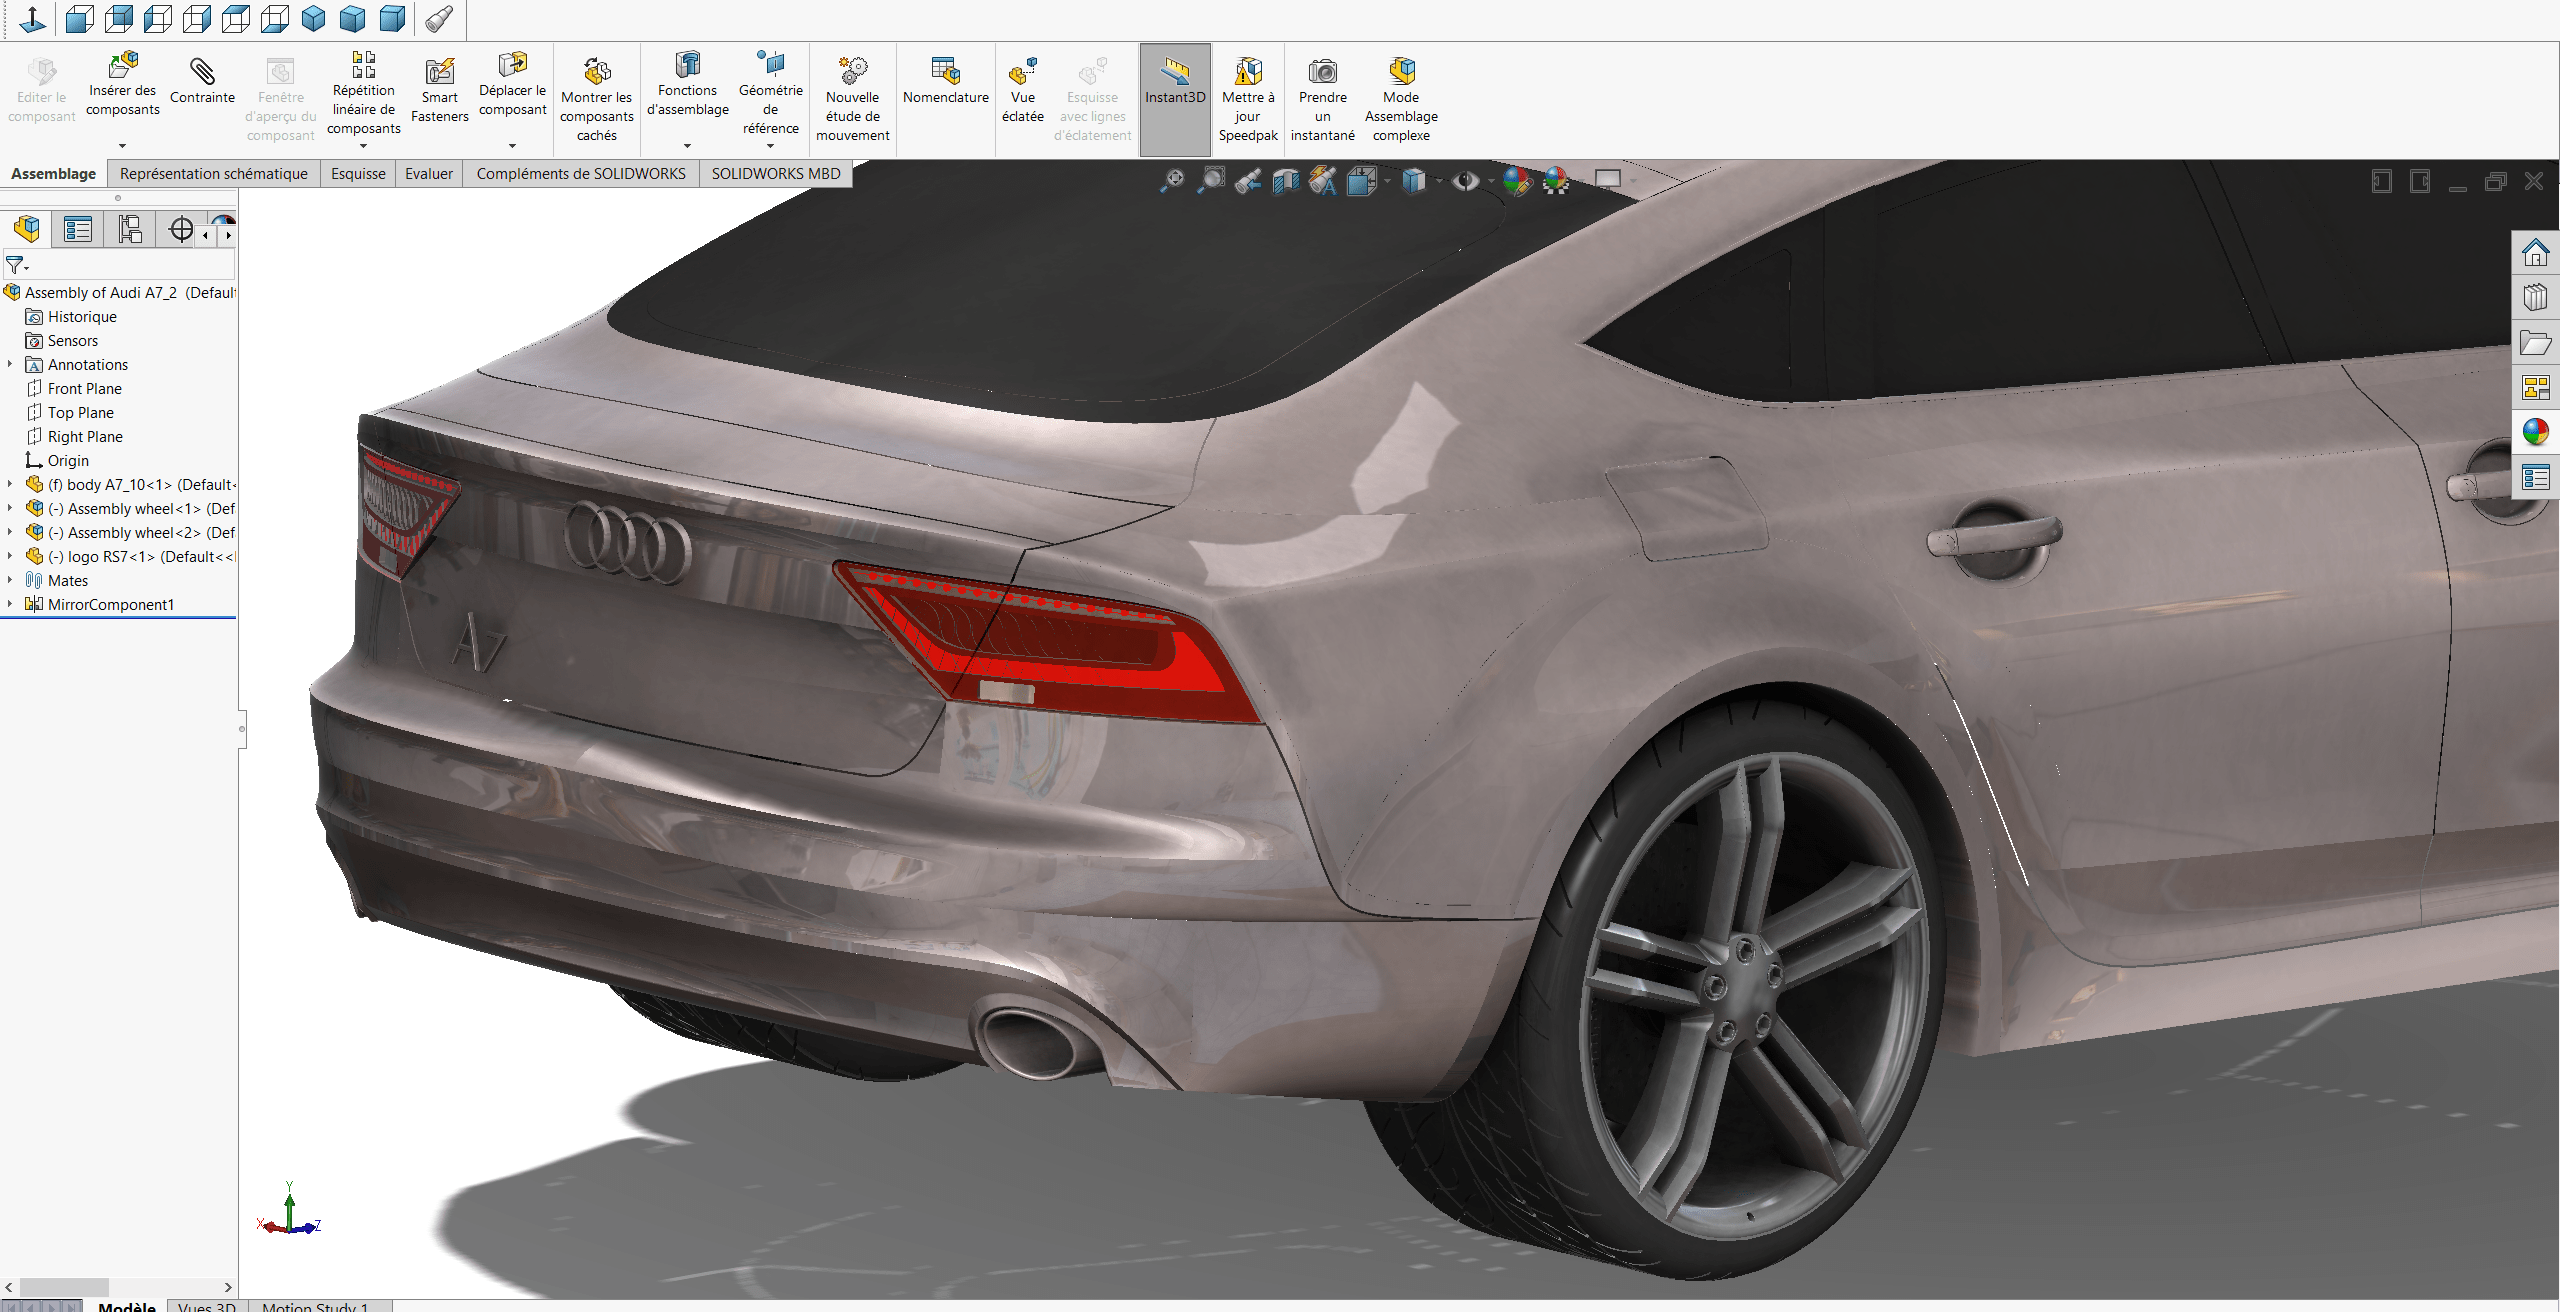Expand the Mates folder node

click(10, 580)
